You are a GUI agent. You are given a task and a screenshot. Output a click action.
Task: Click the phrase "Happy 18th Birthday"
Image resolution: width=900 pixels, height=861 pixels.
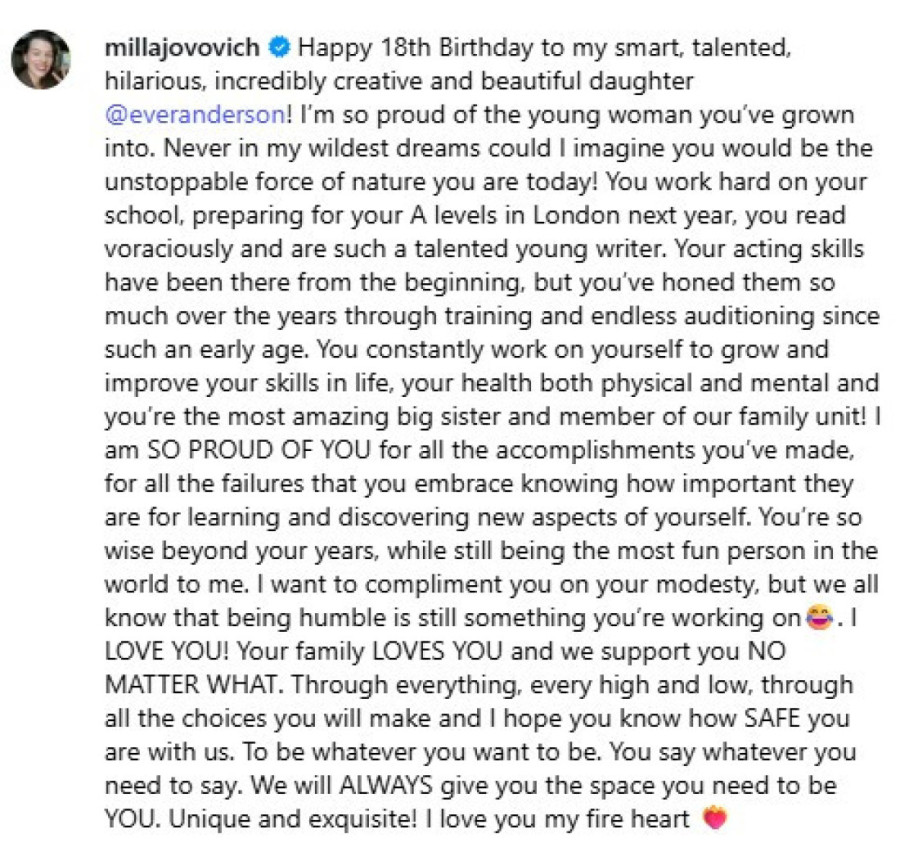[x=416, y=48]
